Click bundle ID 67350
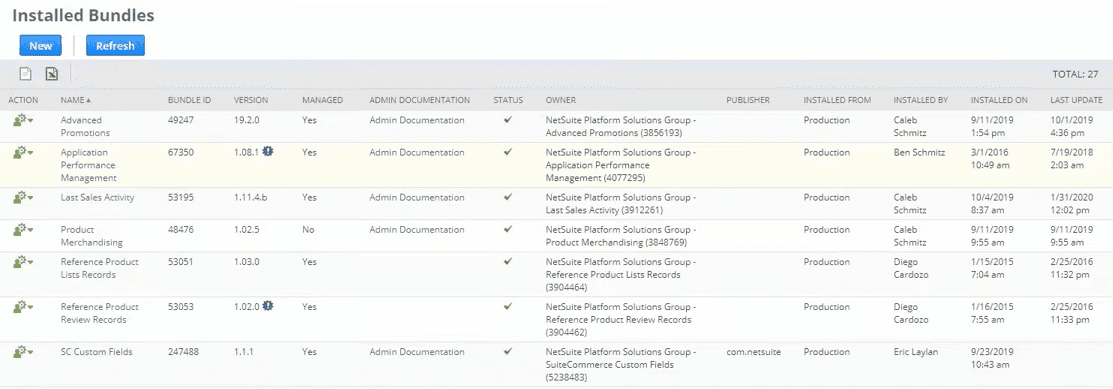 coord(180,153)
